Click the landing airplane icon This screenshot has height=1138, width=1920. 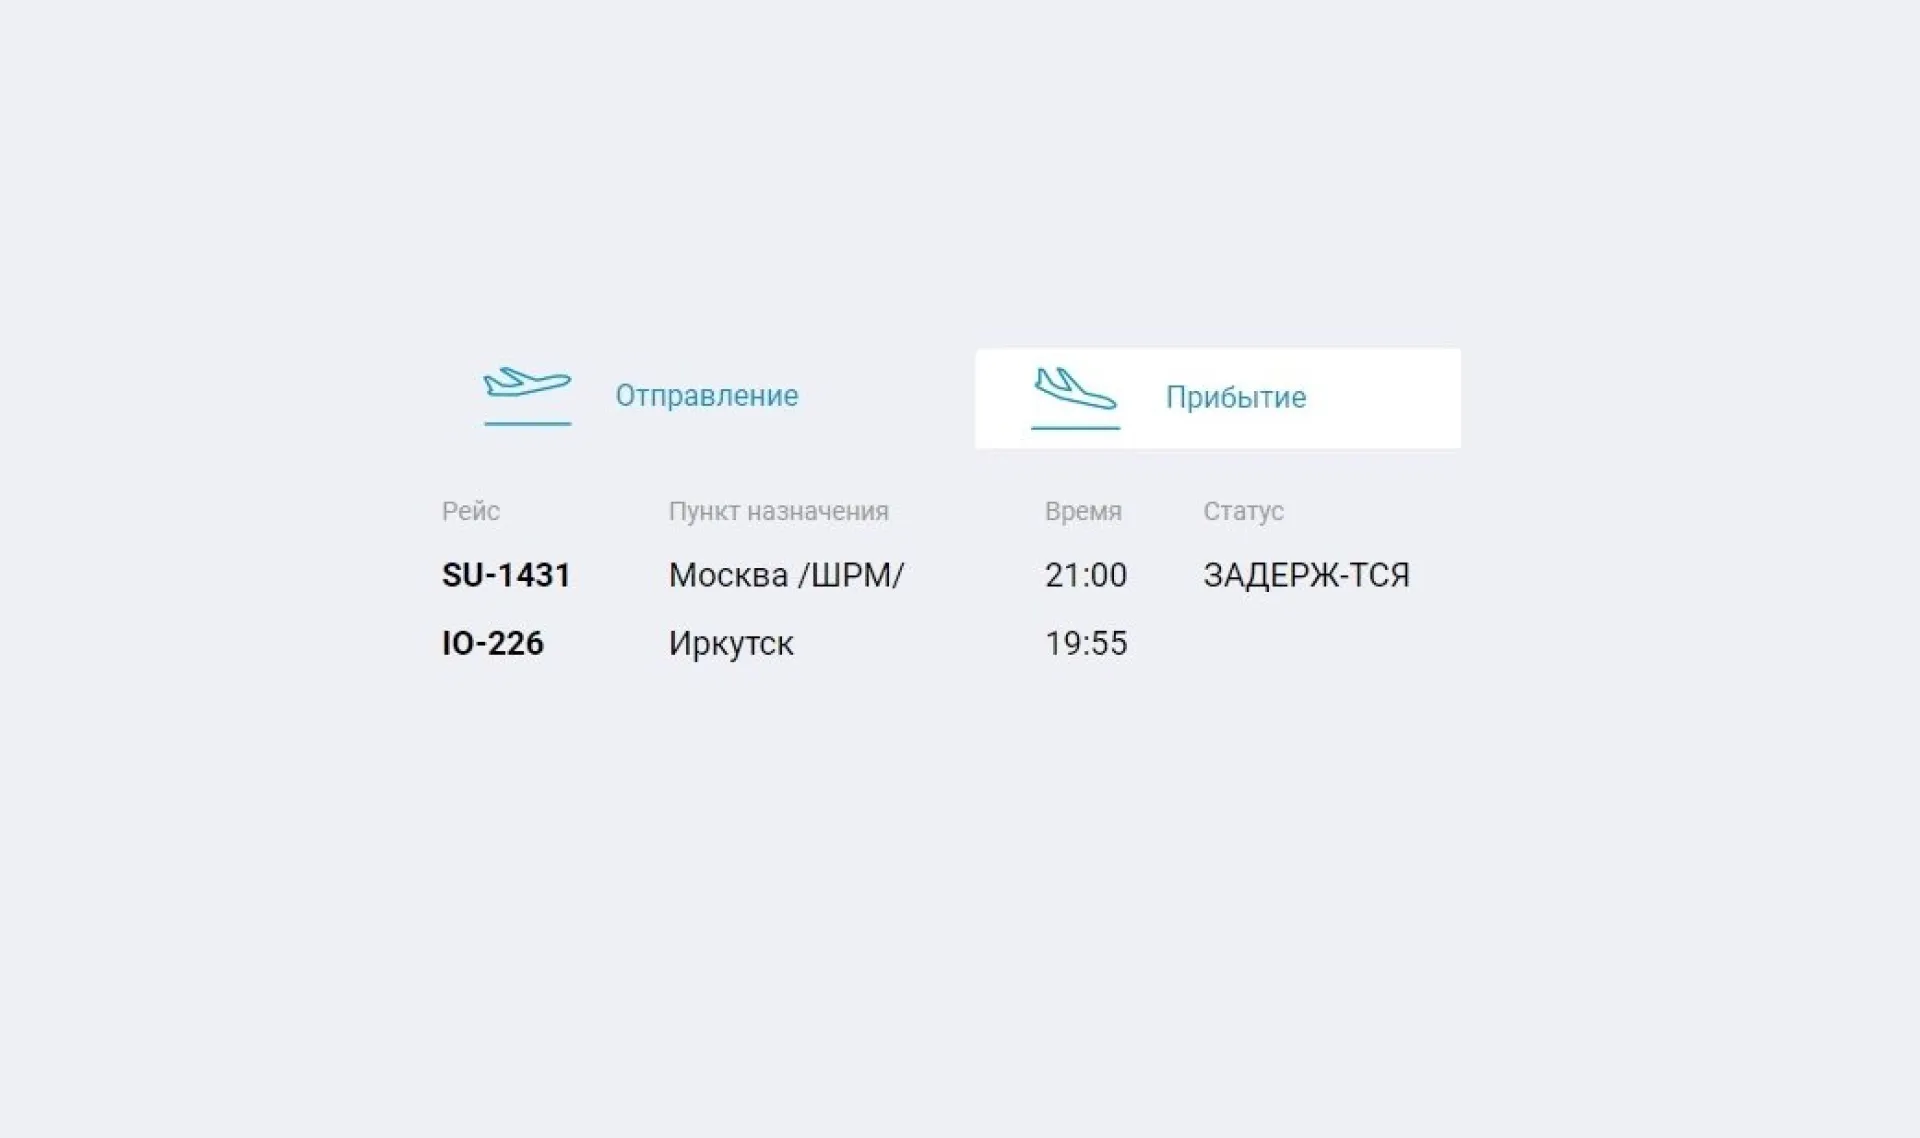(x=1075, y=389)
